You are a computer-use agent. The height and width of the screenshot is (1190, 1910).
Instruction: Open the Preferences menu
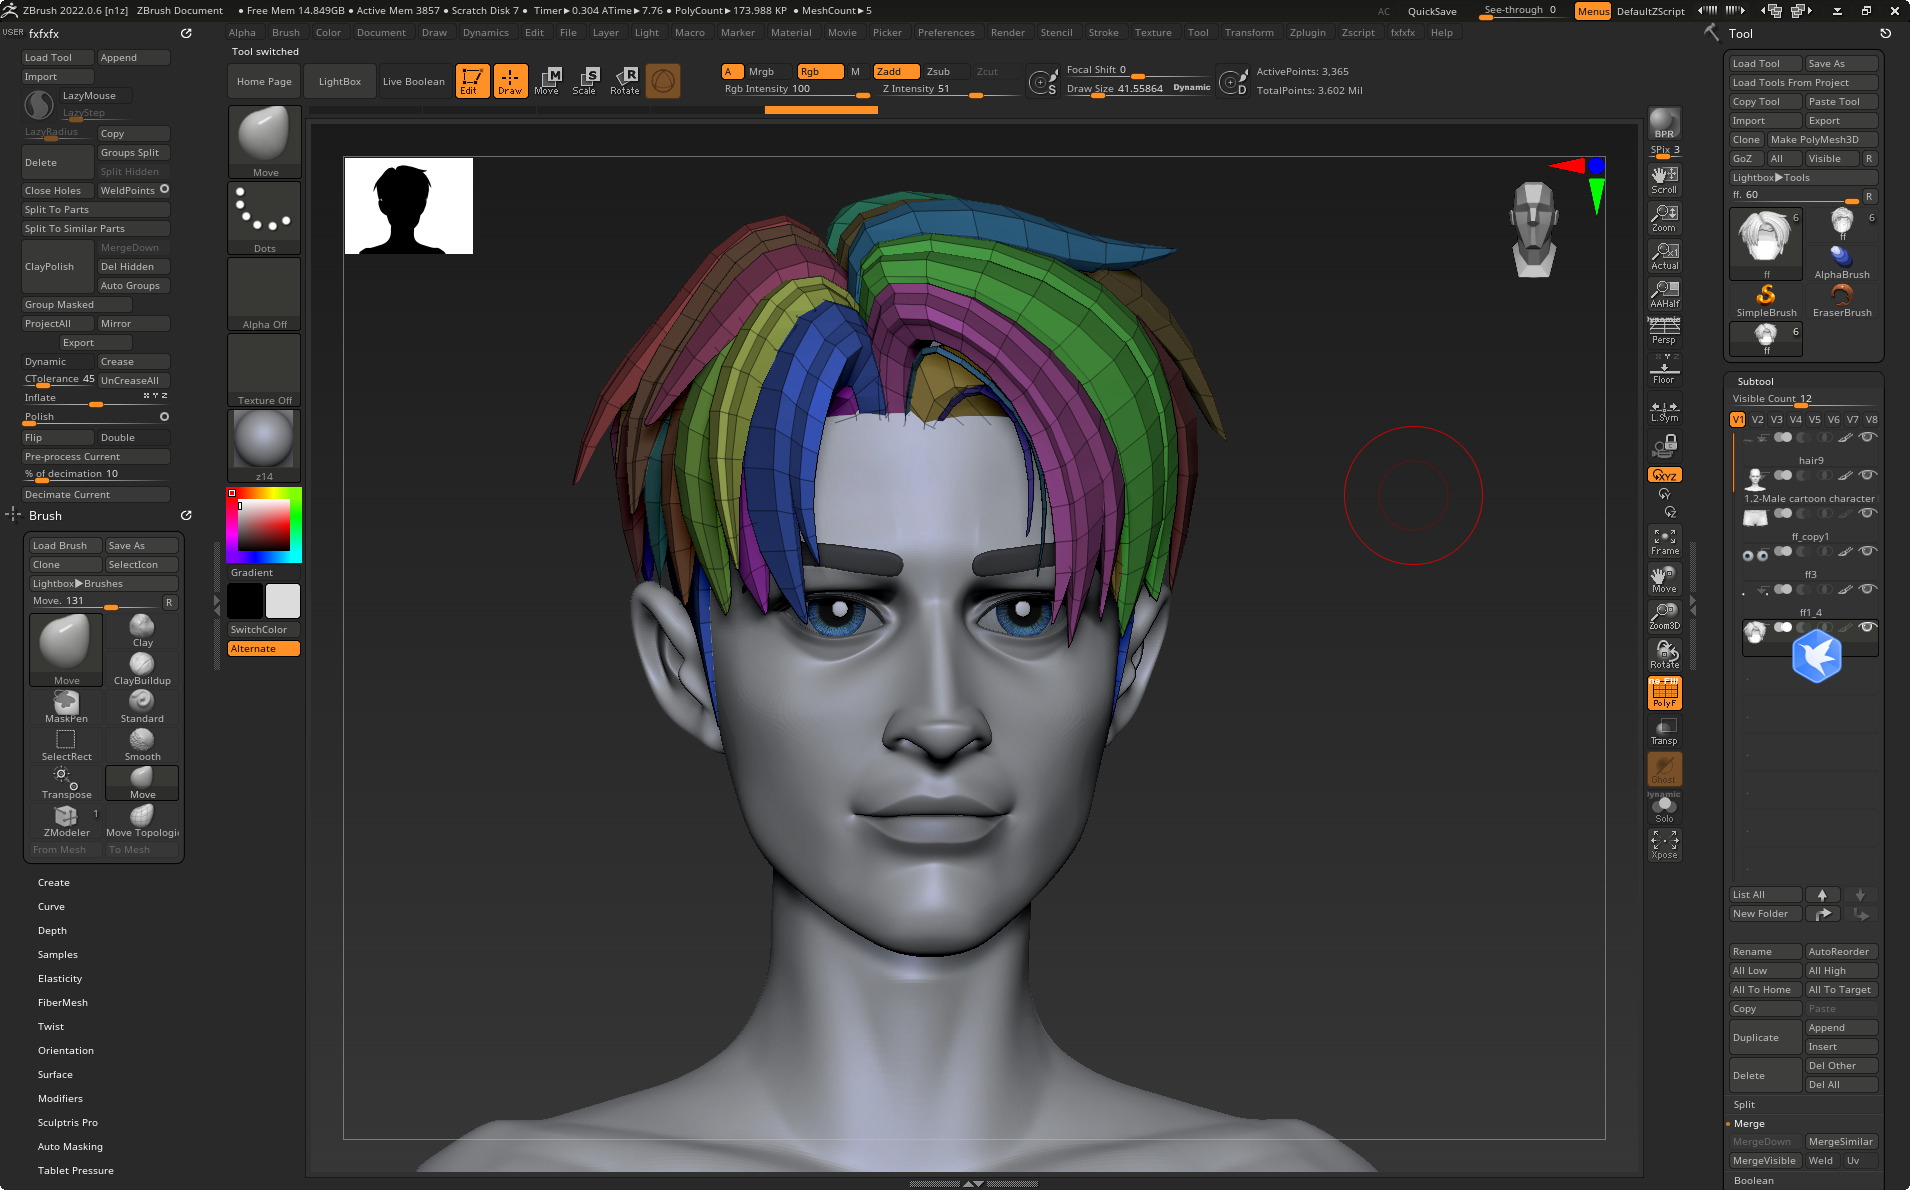[x=946, y=33]
